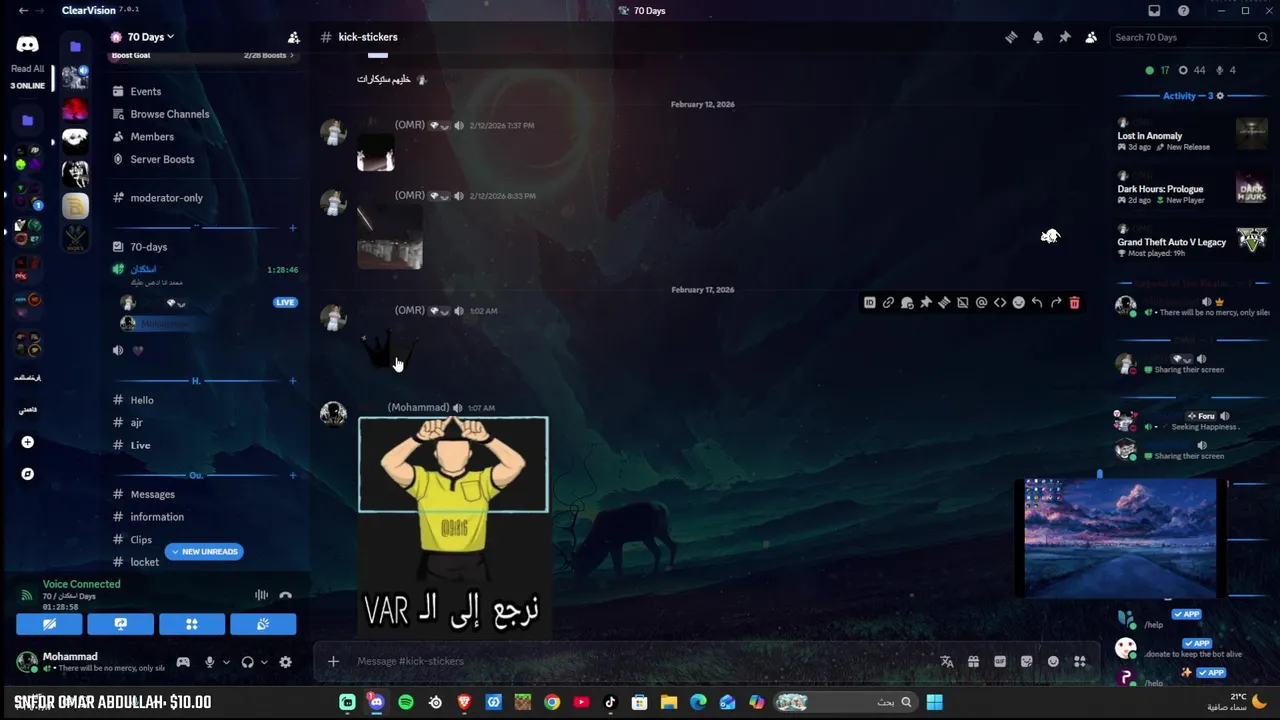Copy message ID icon
This screenshot has height=720, width=1280.
pos(870,303)
